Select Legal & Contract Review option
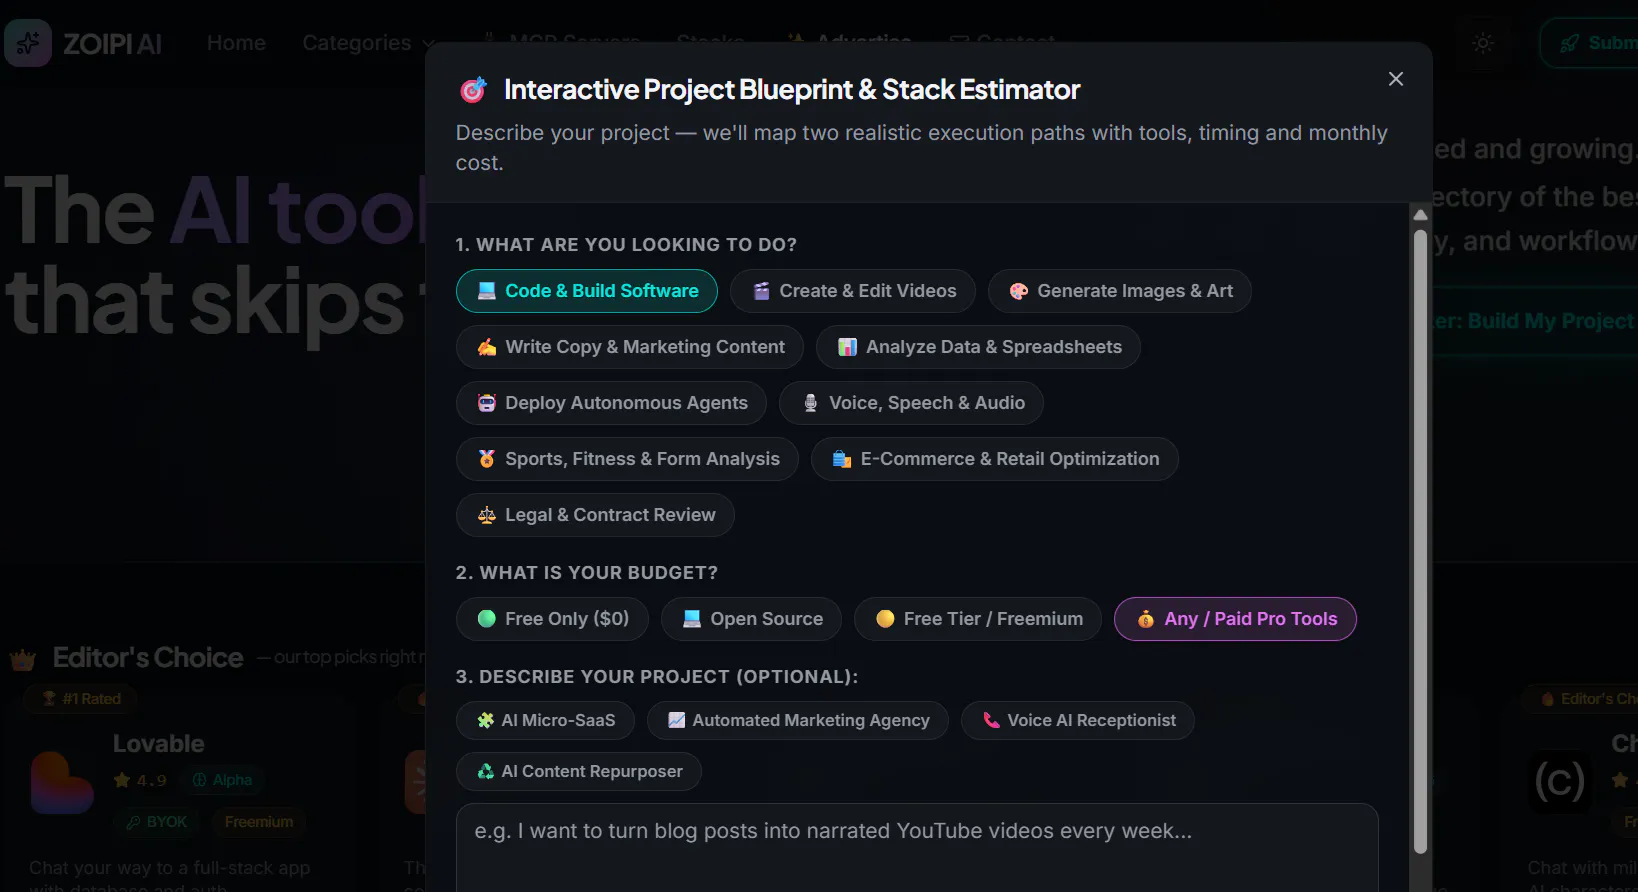1638x892 pixels. point(595,515)
